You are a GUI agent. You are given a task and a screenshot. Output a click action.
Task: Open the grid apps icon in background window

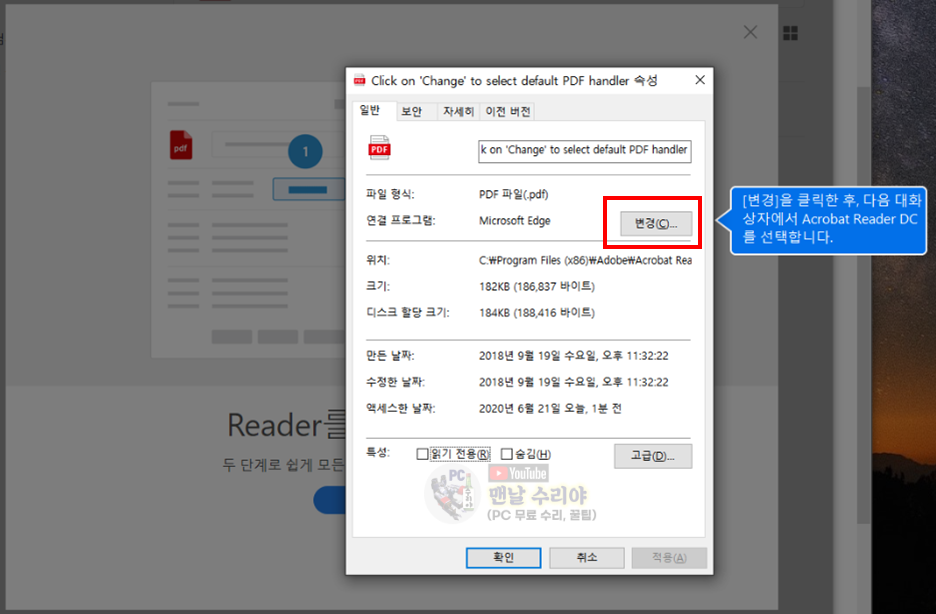pos(790,33)
